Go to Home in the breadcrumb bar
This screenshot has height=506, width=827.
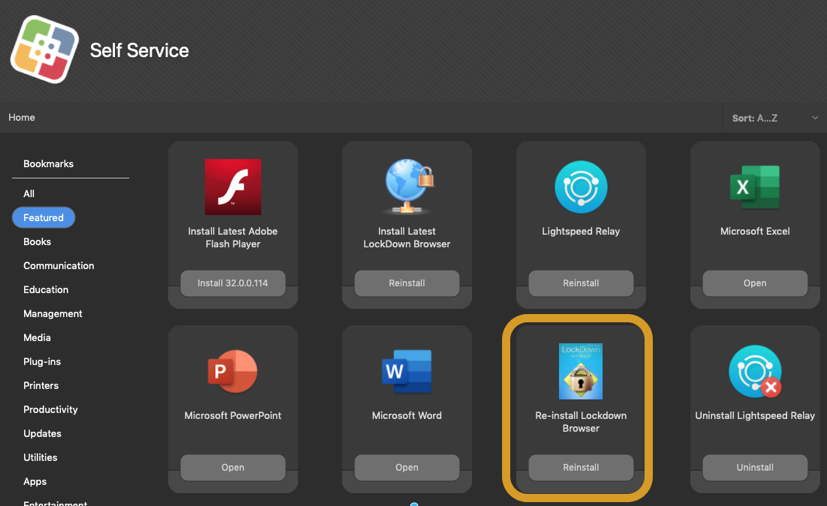tap(22, 118)
